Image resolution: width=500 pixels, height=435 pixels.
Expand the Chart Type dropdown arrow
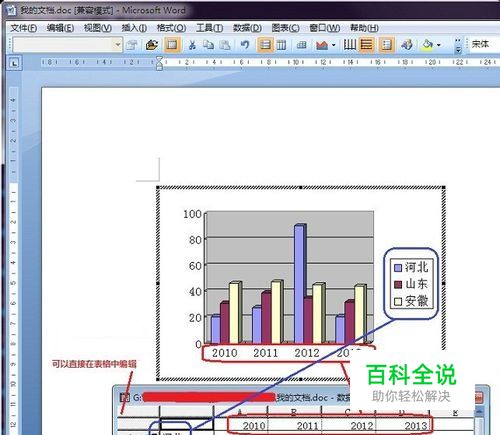tap(333, 45)
